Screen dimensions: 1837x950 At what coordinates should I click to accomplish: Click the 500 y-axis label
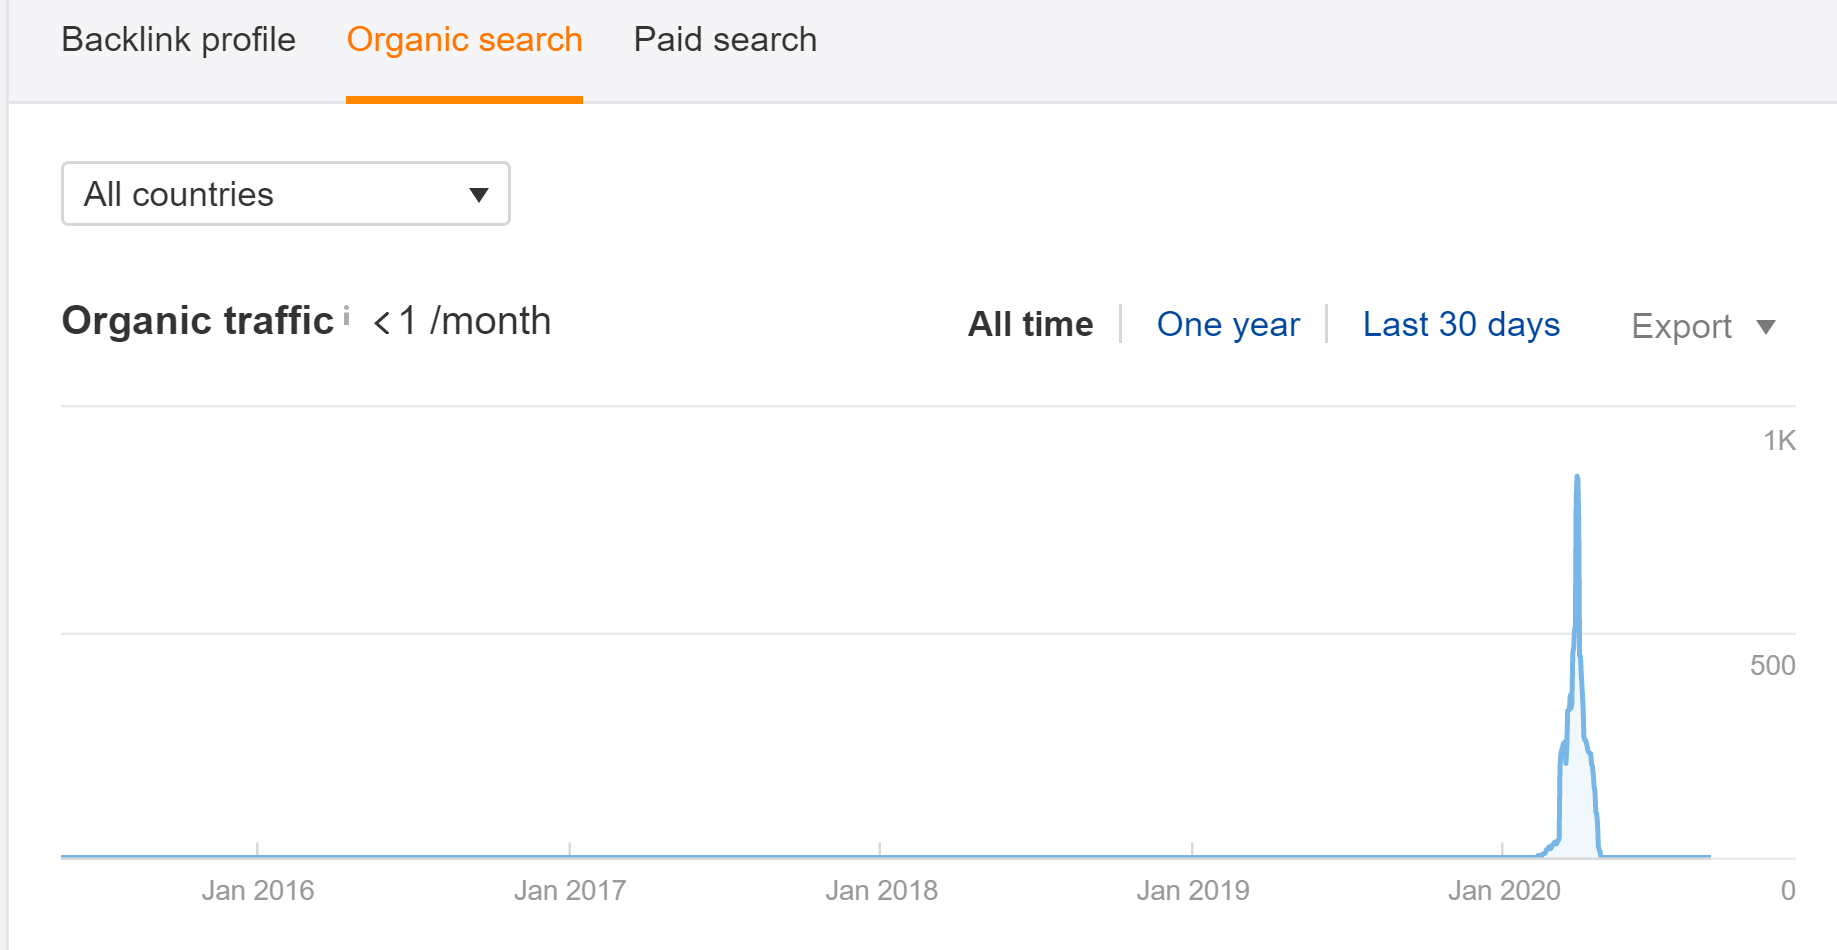click(x=1772, y=665)
